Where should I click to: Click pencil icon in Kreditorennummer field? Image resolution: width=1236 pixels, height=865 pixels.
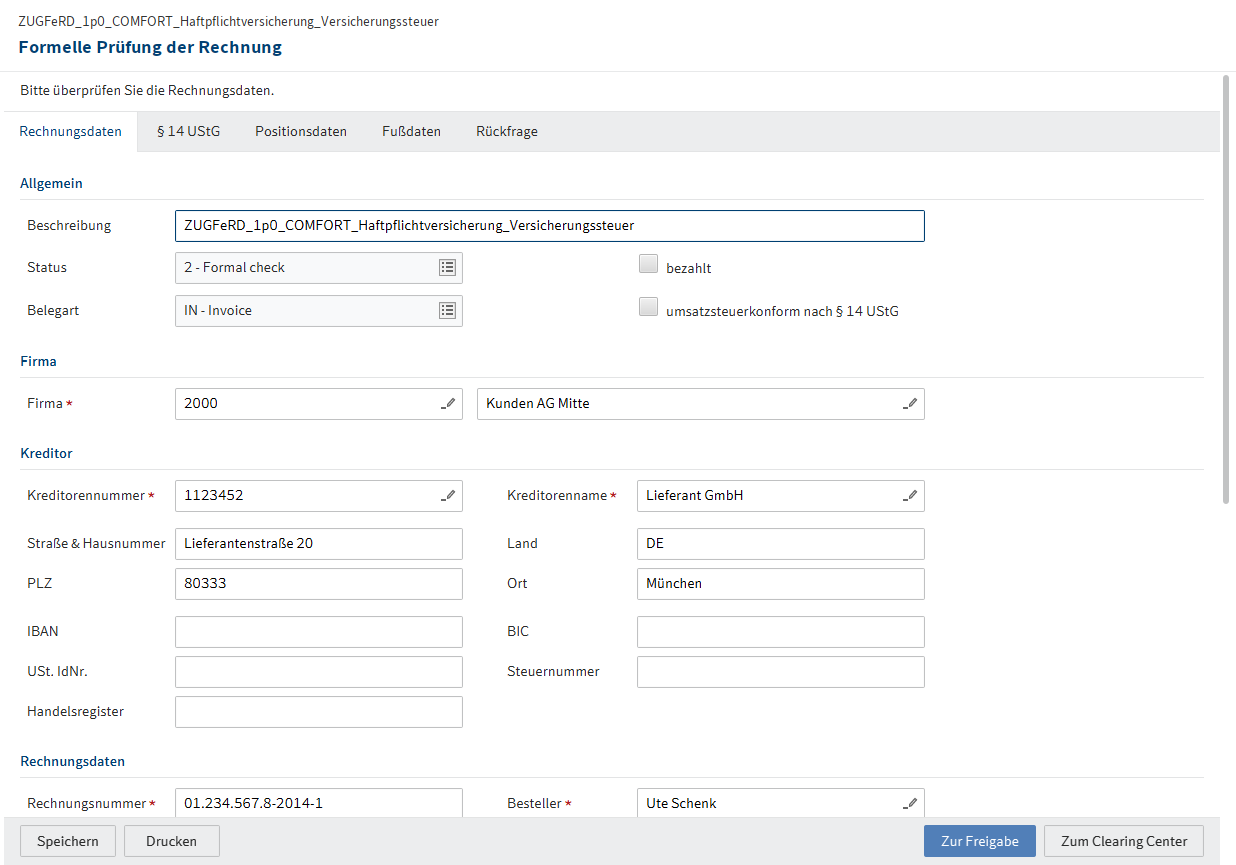pos(448,496)
